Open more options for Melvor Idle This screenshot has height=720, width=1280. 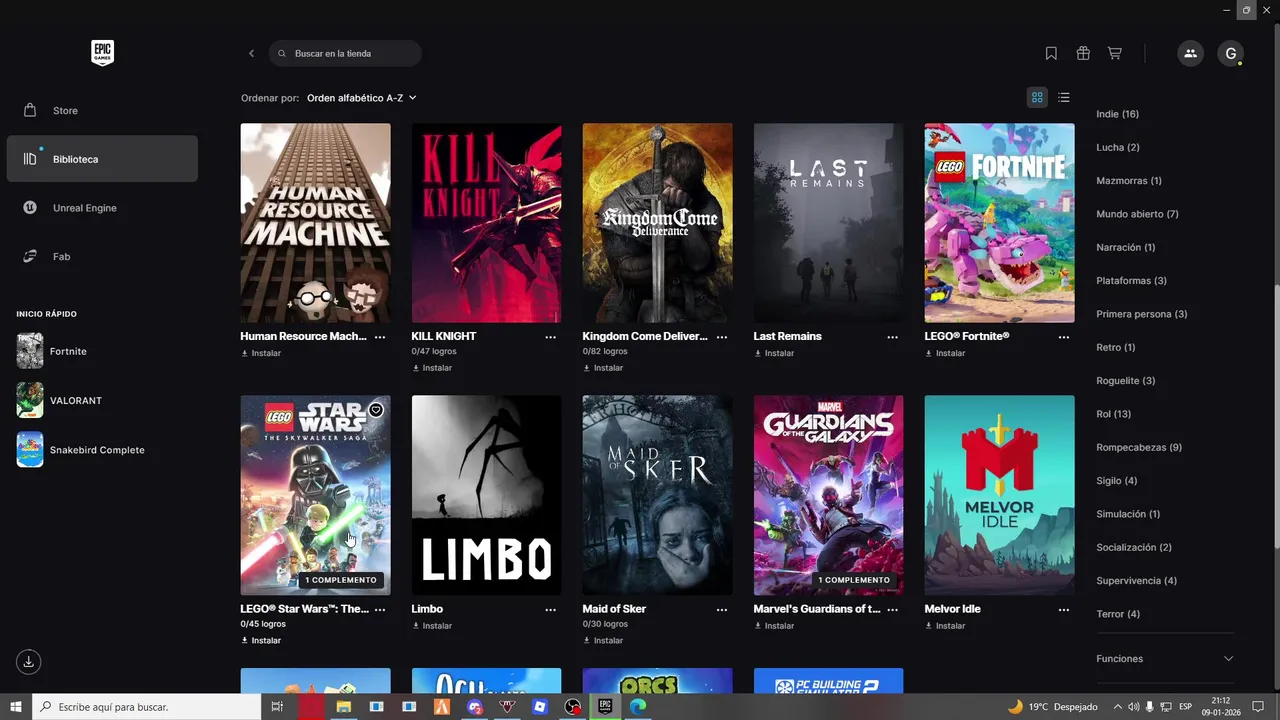(x=1064, y=609)
